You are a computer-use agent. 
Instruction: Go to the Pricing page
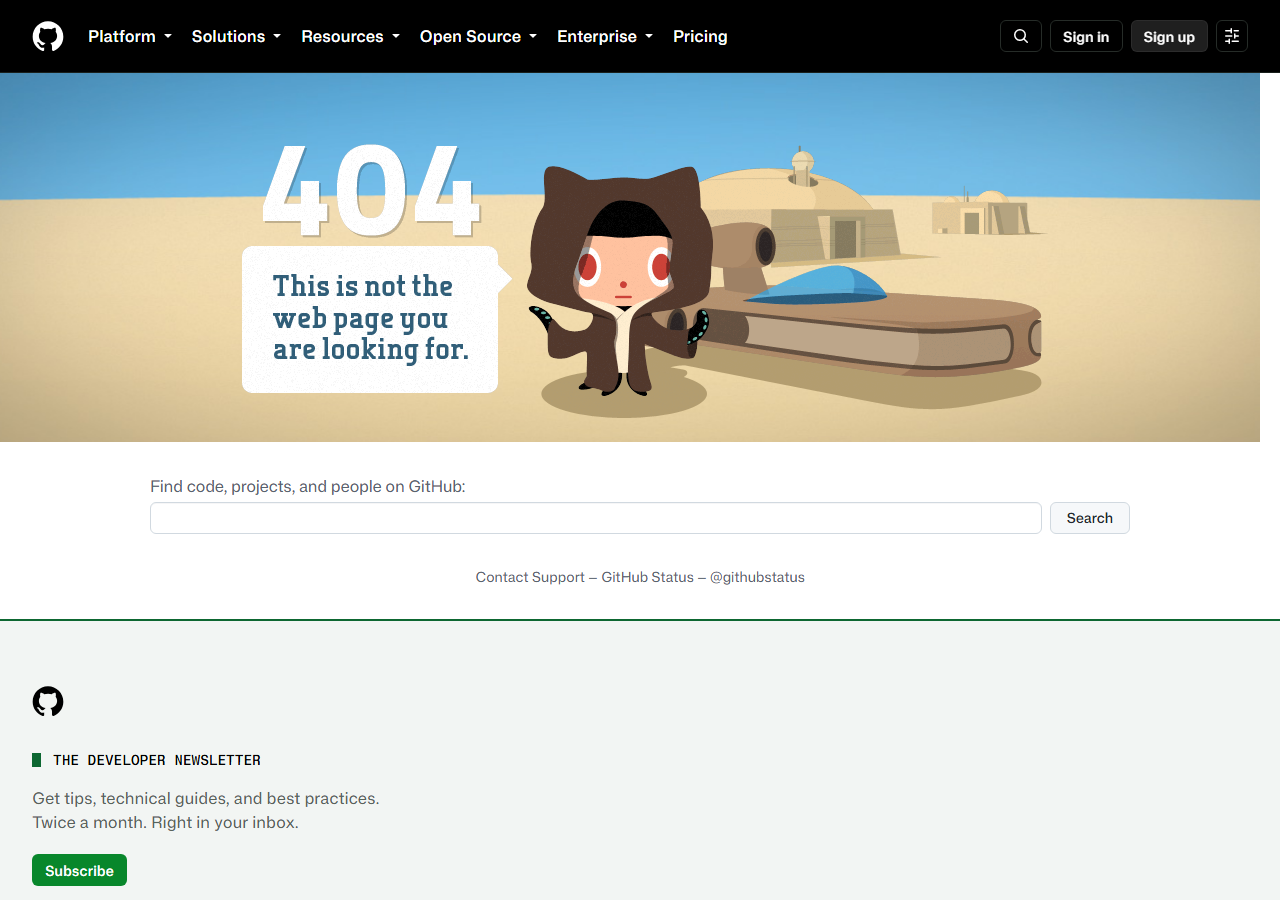pos(700,36)
